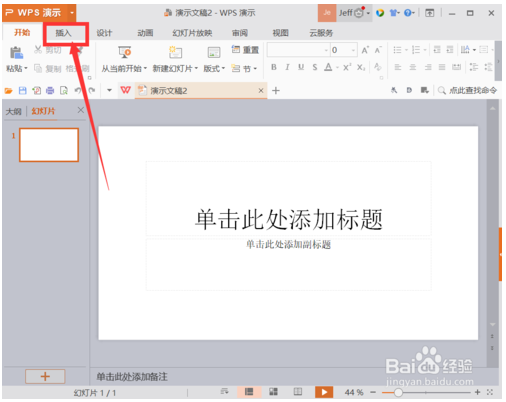Click the Export to PDF icon
The width and height of the screenshot is (506, 402).
pyautogui.click(x=36, y=90)
